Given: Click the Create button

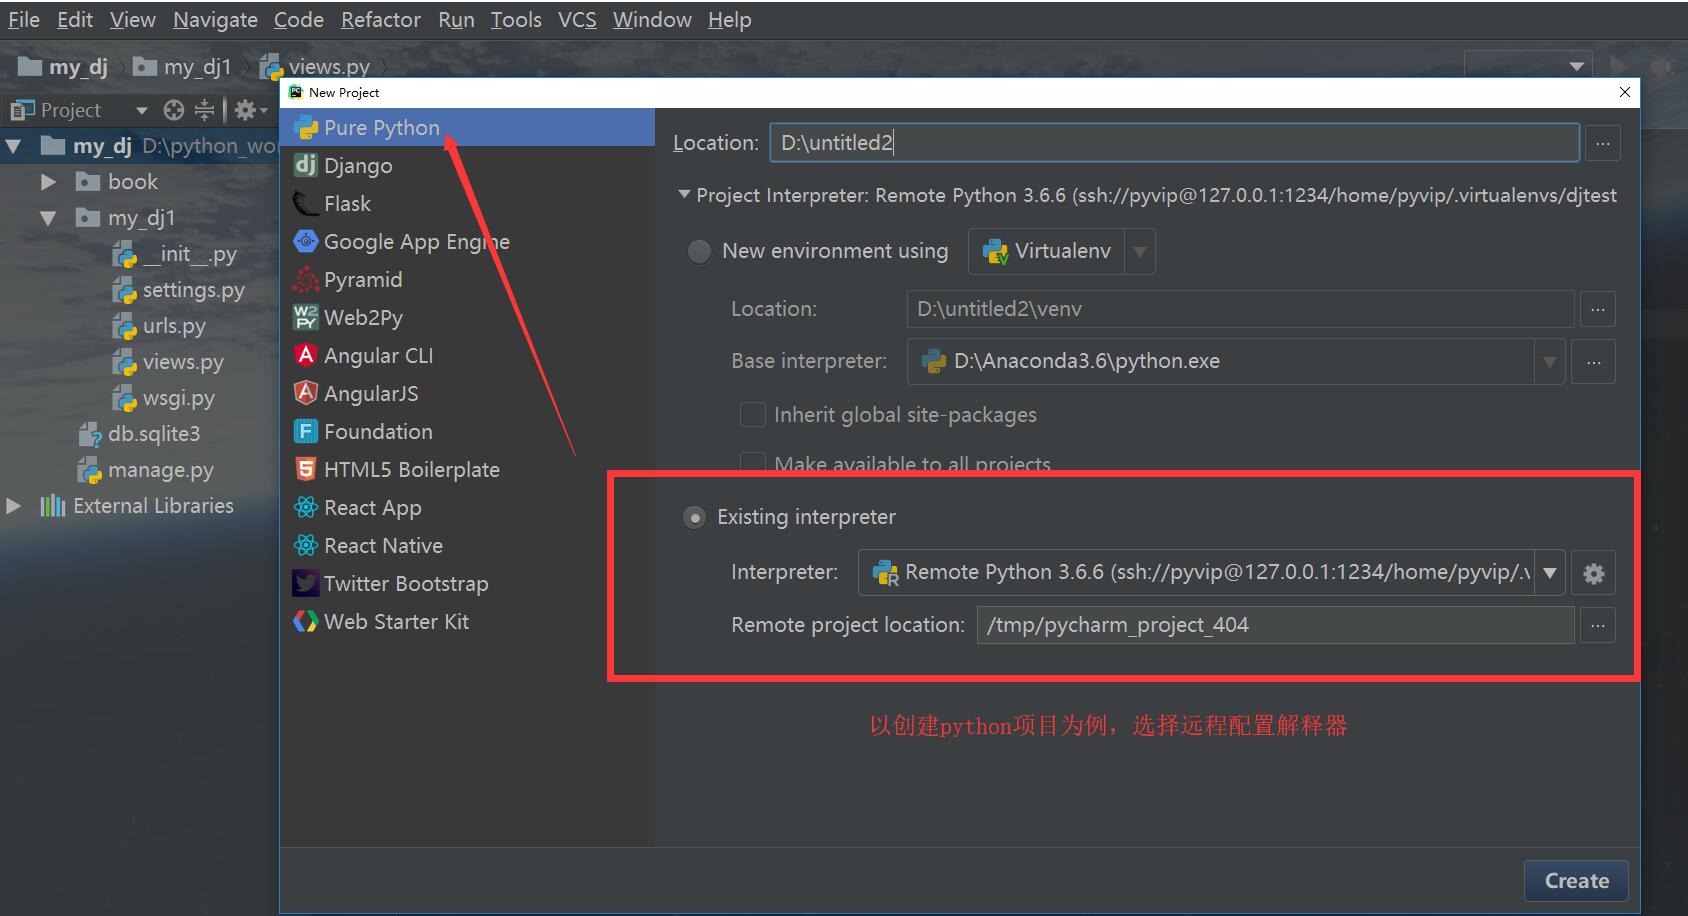Looking at the screenshot, I should 1577,881.
